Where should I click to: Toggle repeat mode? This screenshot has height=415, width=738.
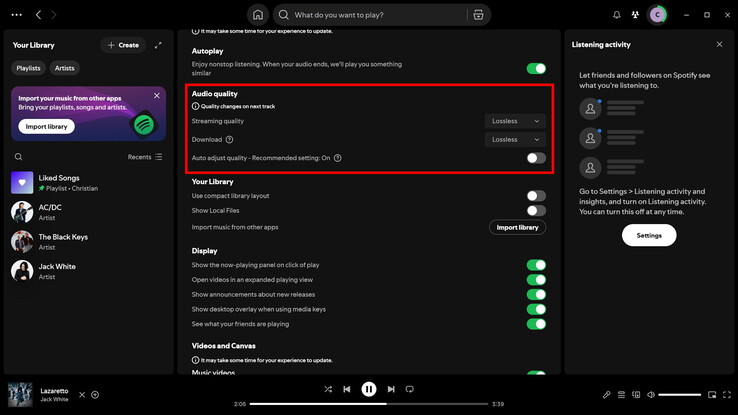point(409,389)
